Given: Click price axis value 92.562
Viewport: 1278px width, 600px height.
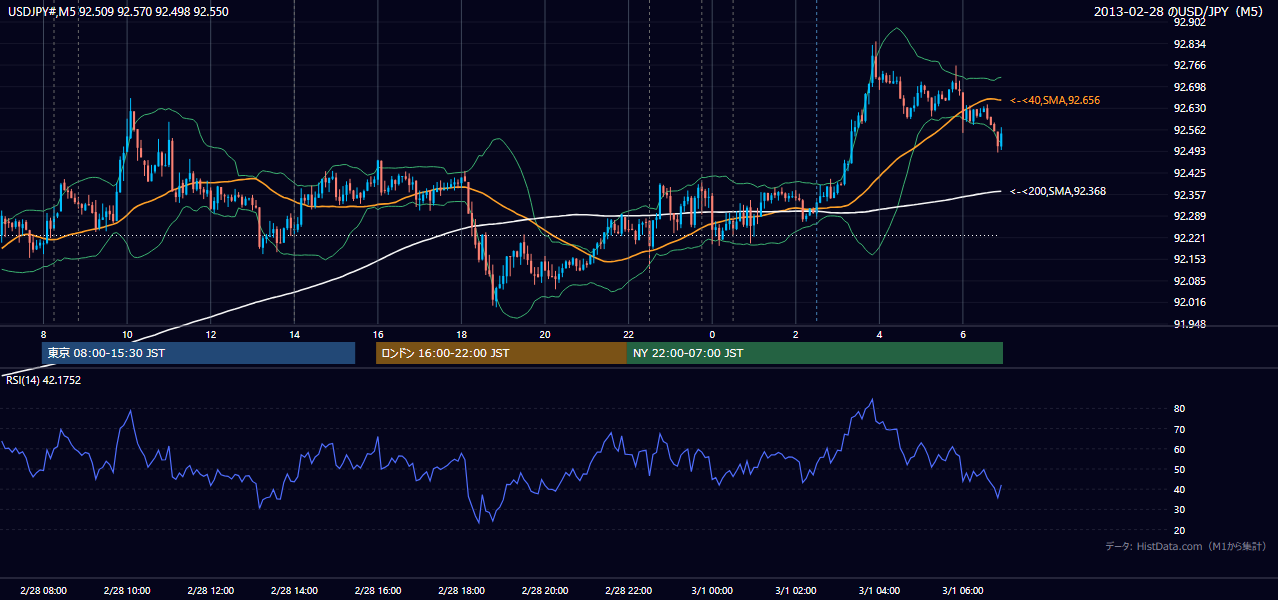Looking at the screenshot, I should tap(1190, 130).
